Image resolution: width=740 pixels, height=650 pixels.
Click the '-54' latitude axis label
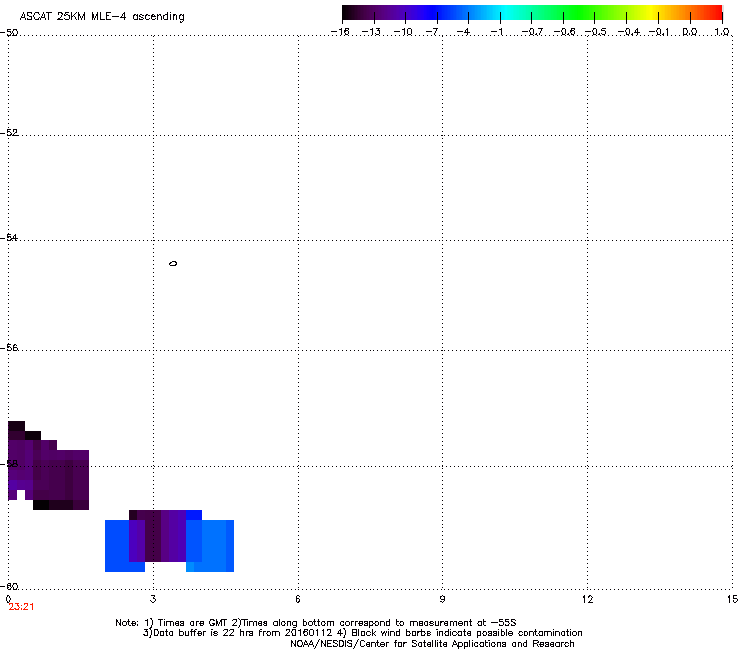click(9, 238)
